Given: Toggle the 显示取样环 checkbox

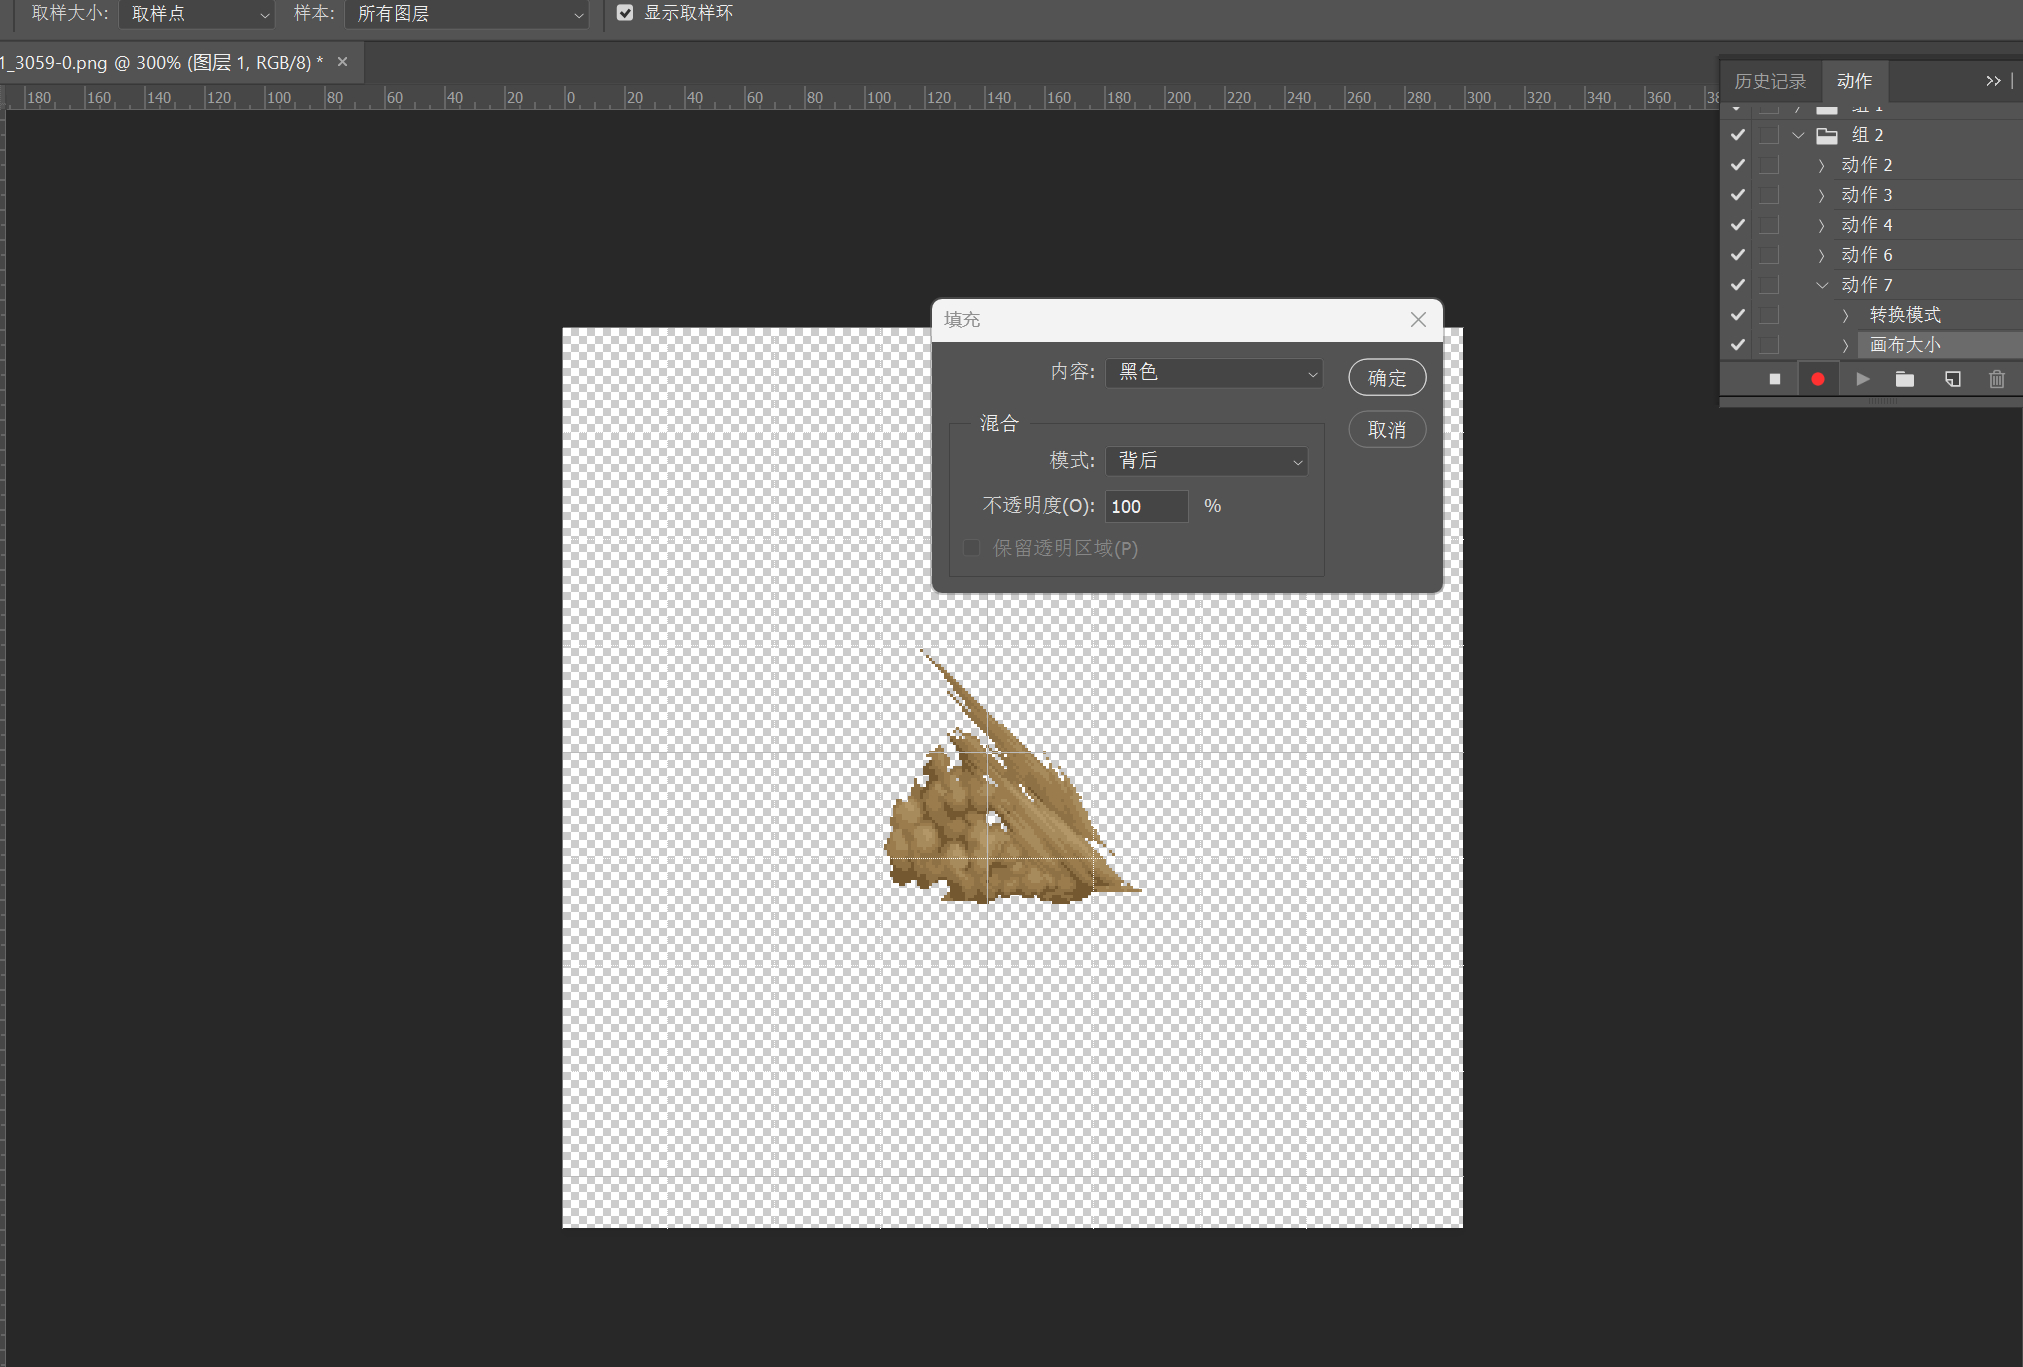Looking at the screenshot, I should (625, 13).
